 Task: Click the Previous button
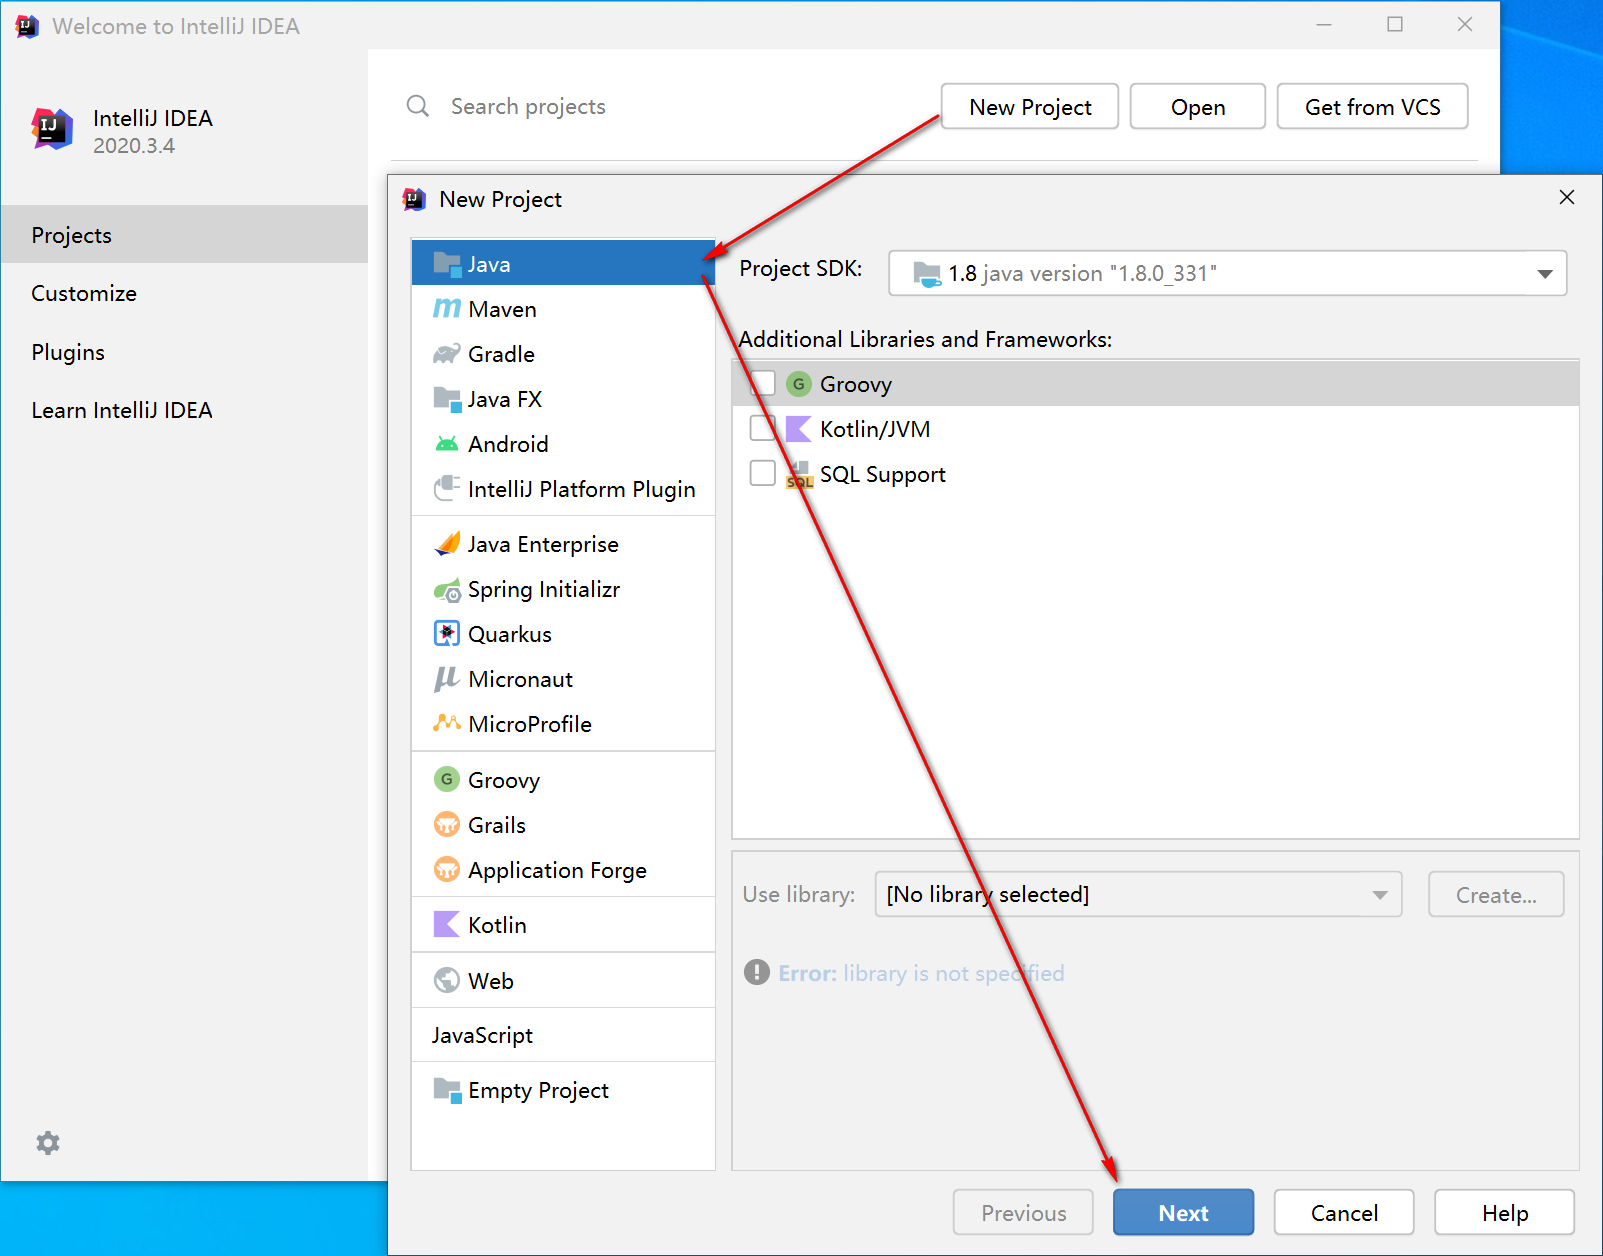[1023, 1213]
